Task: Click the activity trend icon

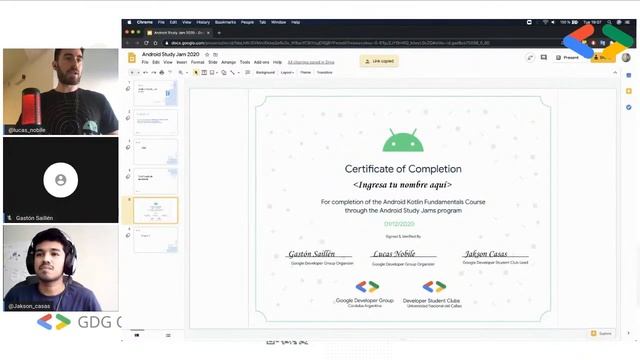Action: click(x=530, y=58)
